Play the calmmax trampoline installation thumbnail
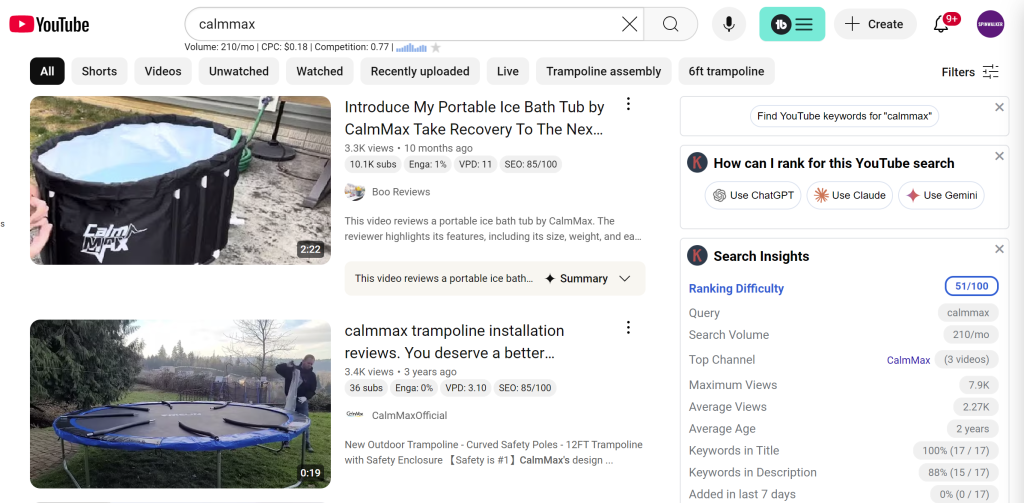This screenshot has width=1024, height=503. coord(180,403)
